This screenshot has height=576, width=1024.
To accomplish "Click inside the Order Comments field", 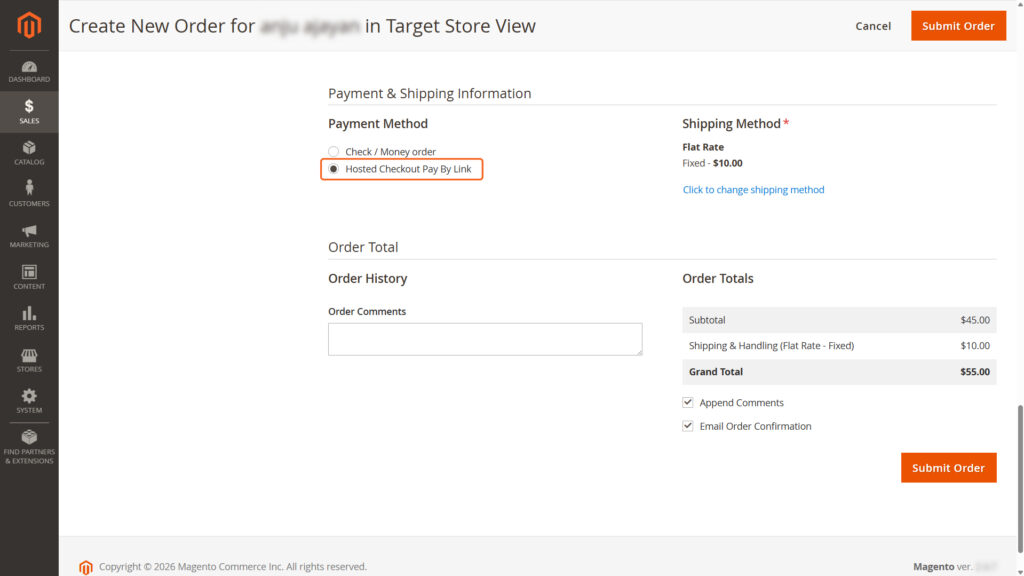I will point(484,339).
